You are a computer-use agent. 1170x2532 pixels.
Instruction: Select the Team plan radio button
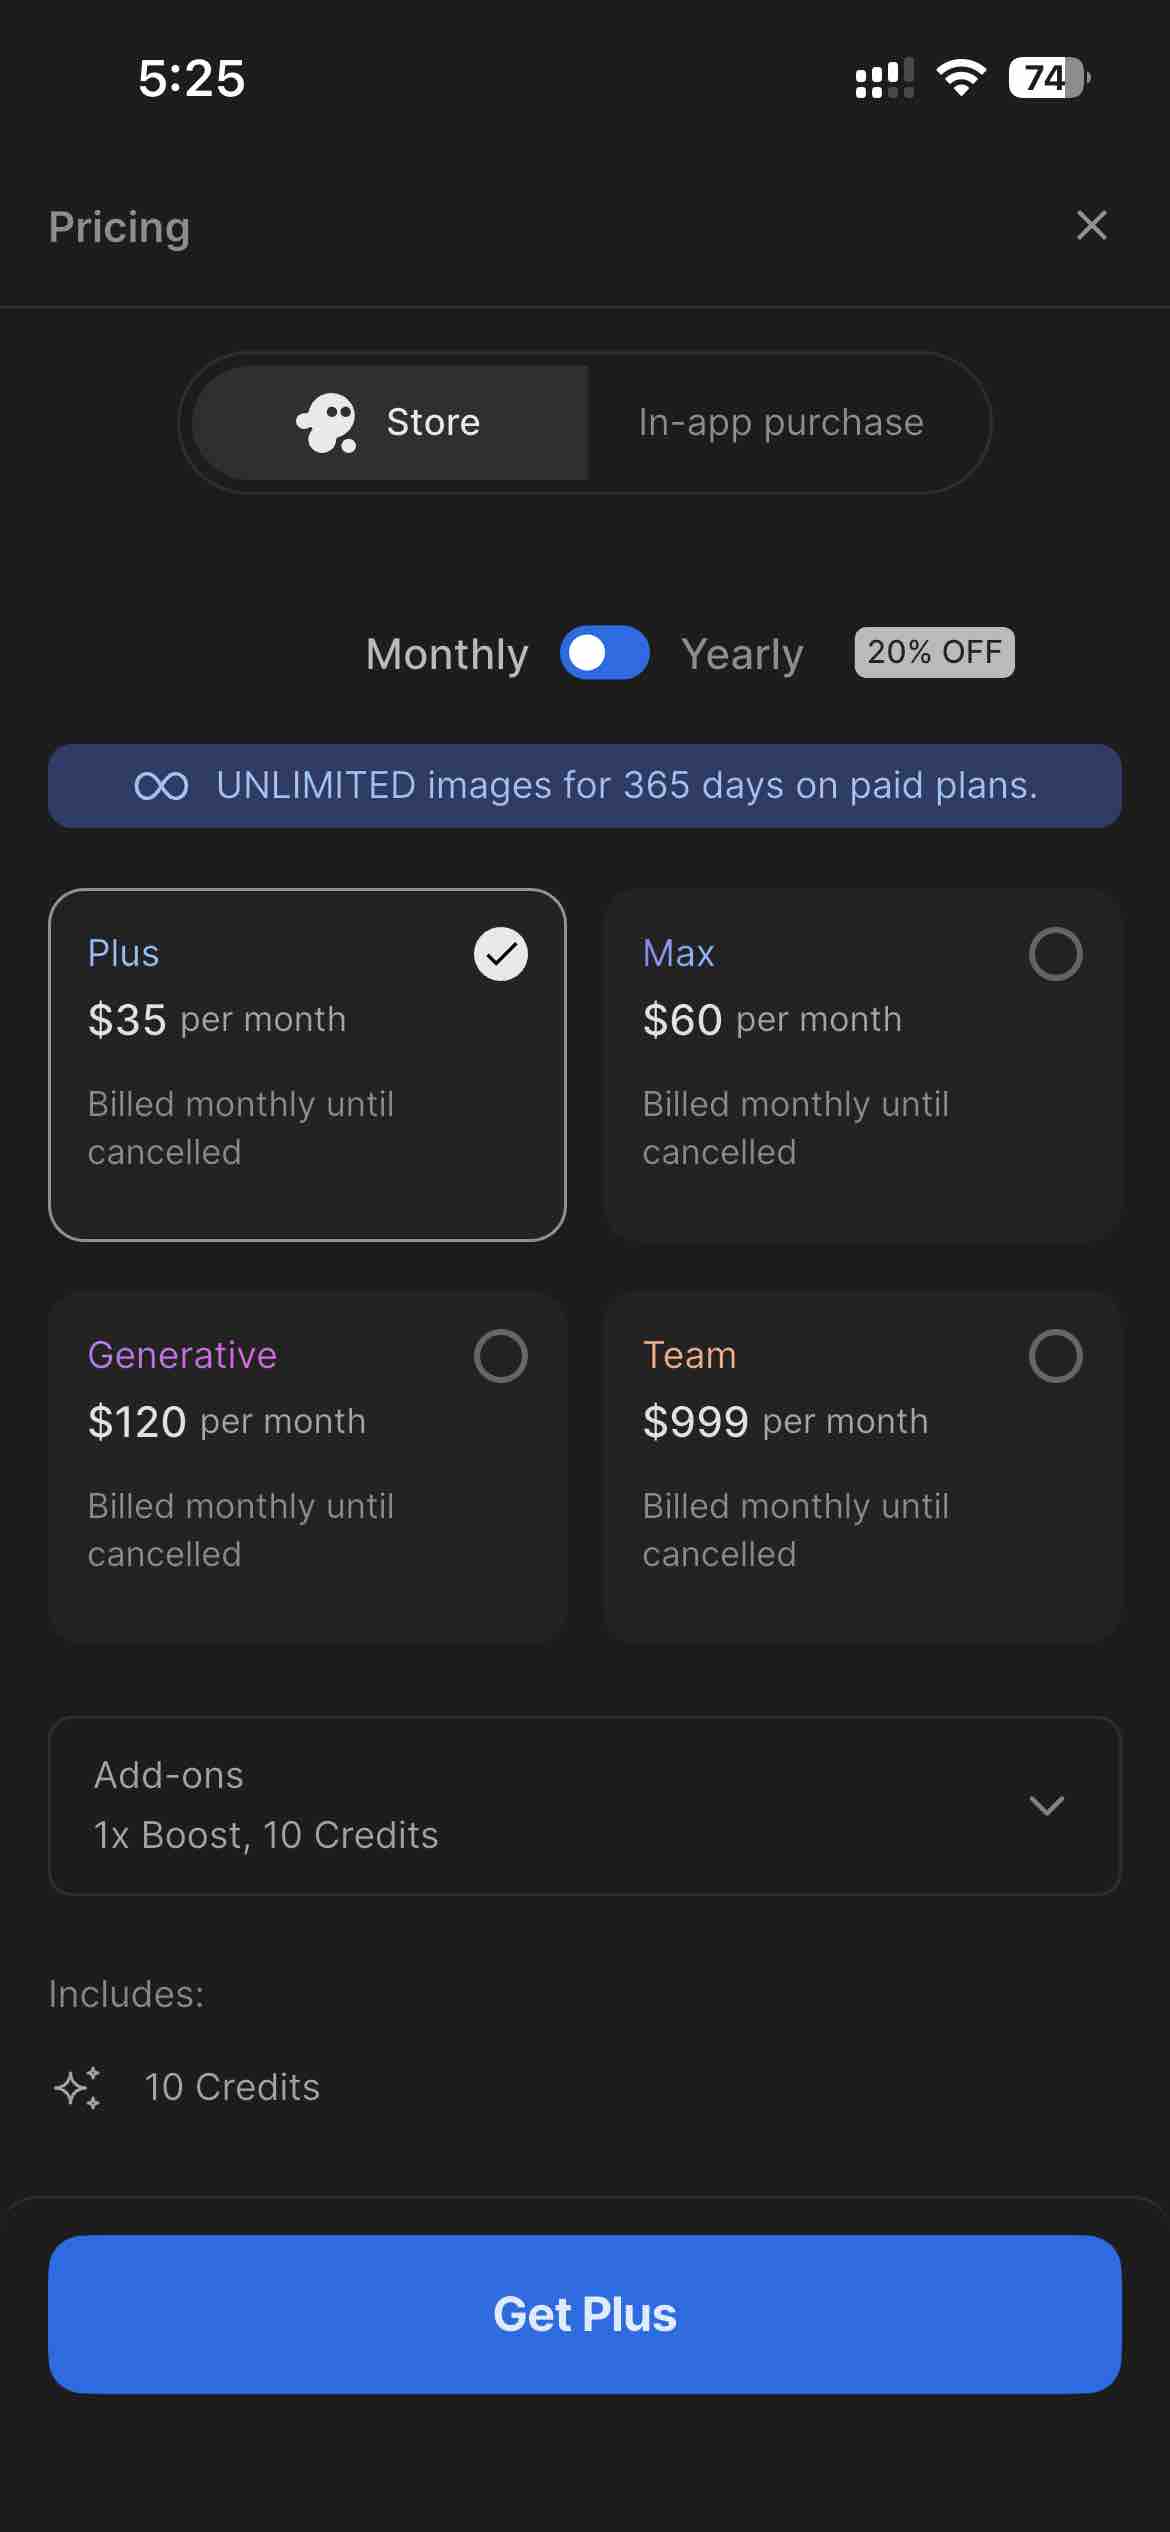point(1057,1356)
